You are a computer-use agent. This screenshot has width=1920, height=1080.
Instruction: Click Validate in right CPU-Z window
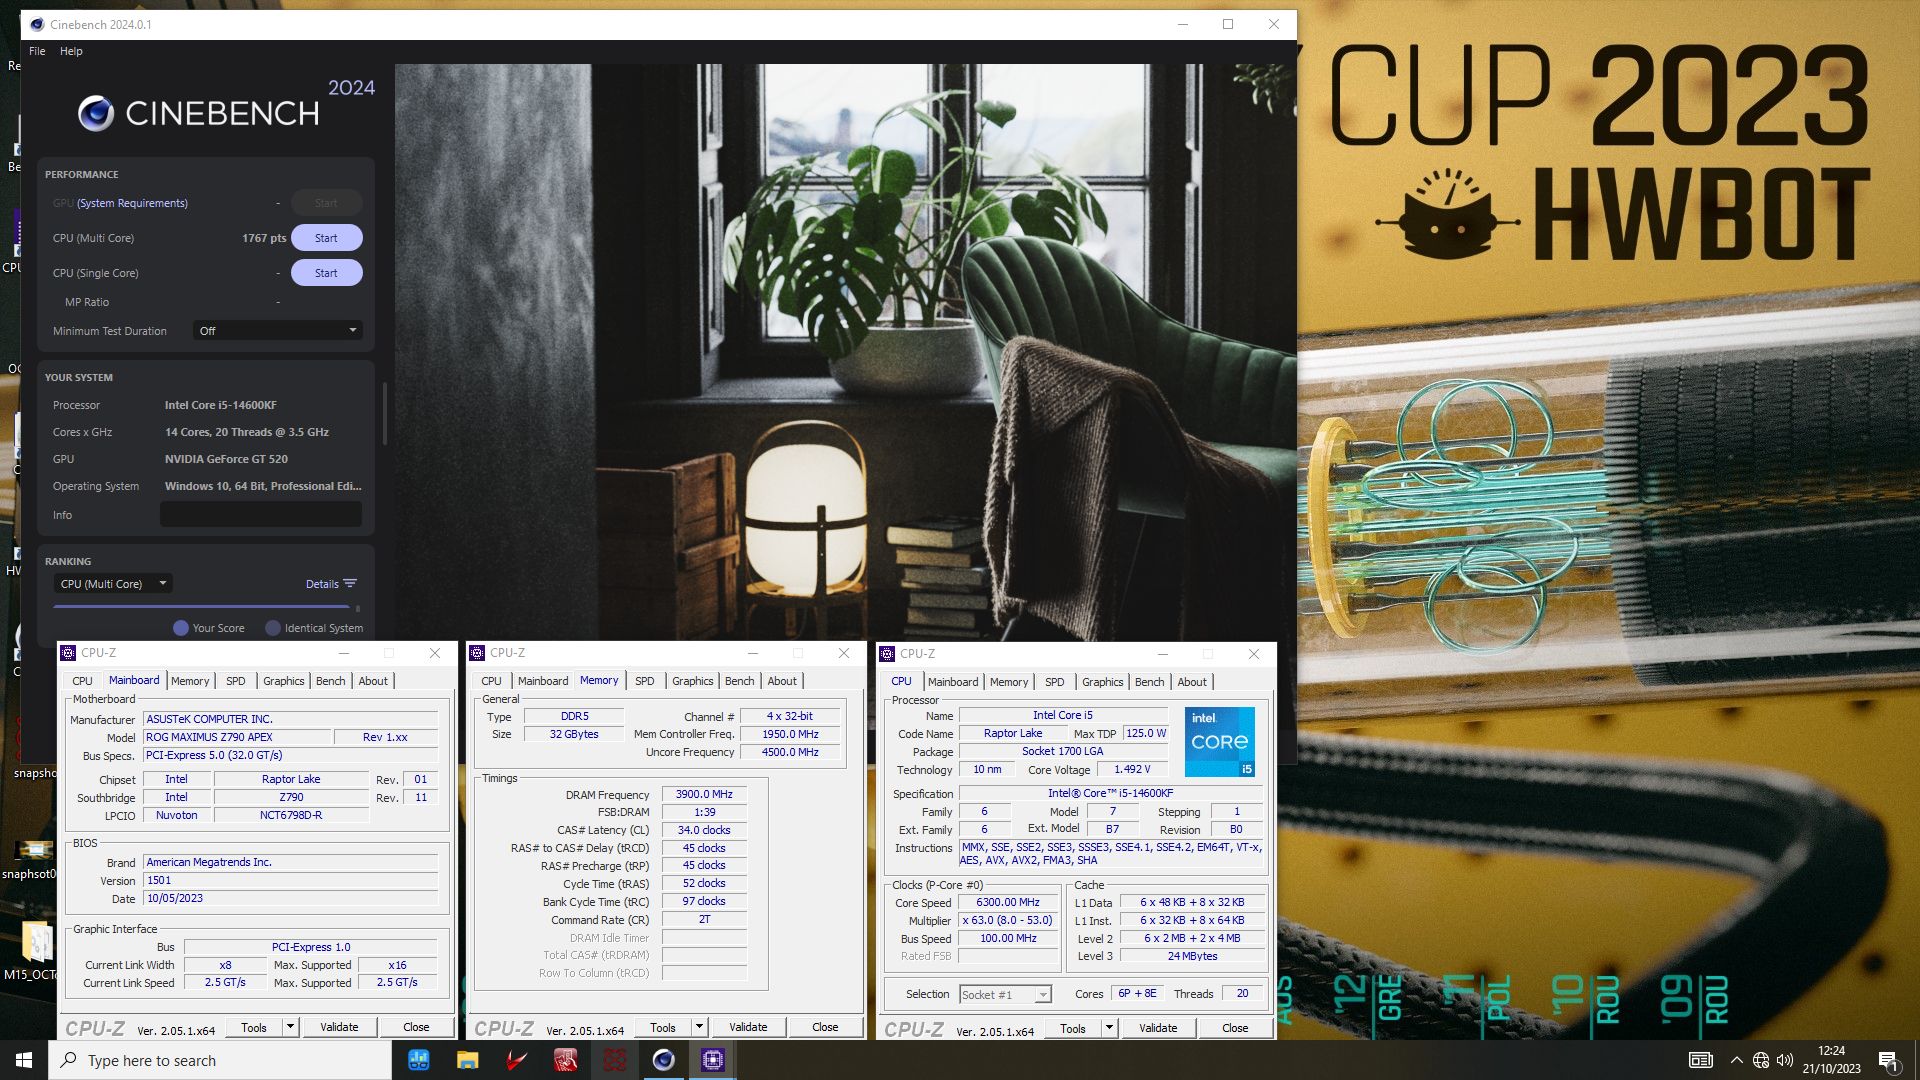[1158, 1028]
